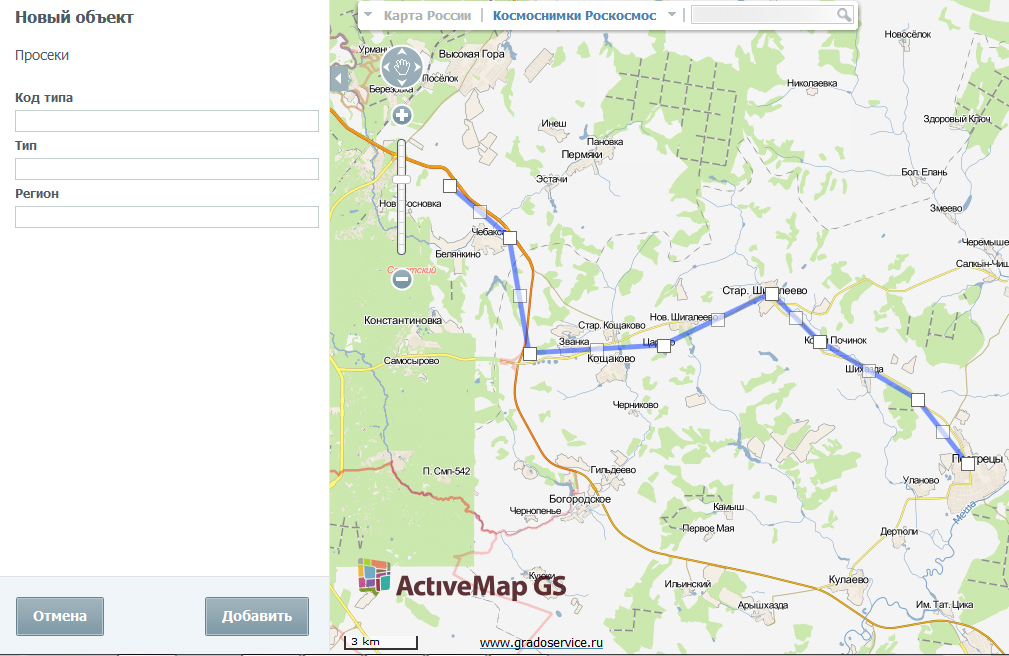Open the dropdown arrow before Карта России
The height and width of the screenshot is (656, 1009).
(368, 14)
